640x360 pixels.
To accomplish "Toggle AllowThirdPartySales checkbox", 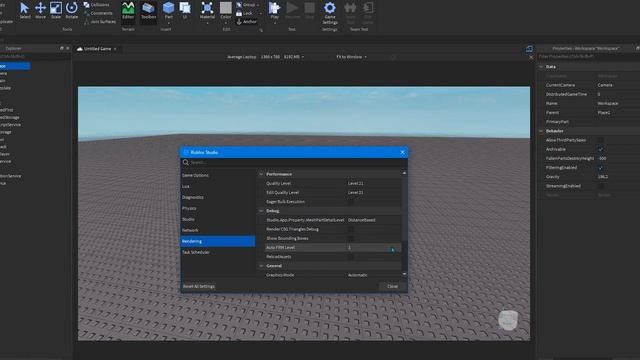I will 601,140.
